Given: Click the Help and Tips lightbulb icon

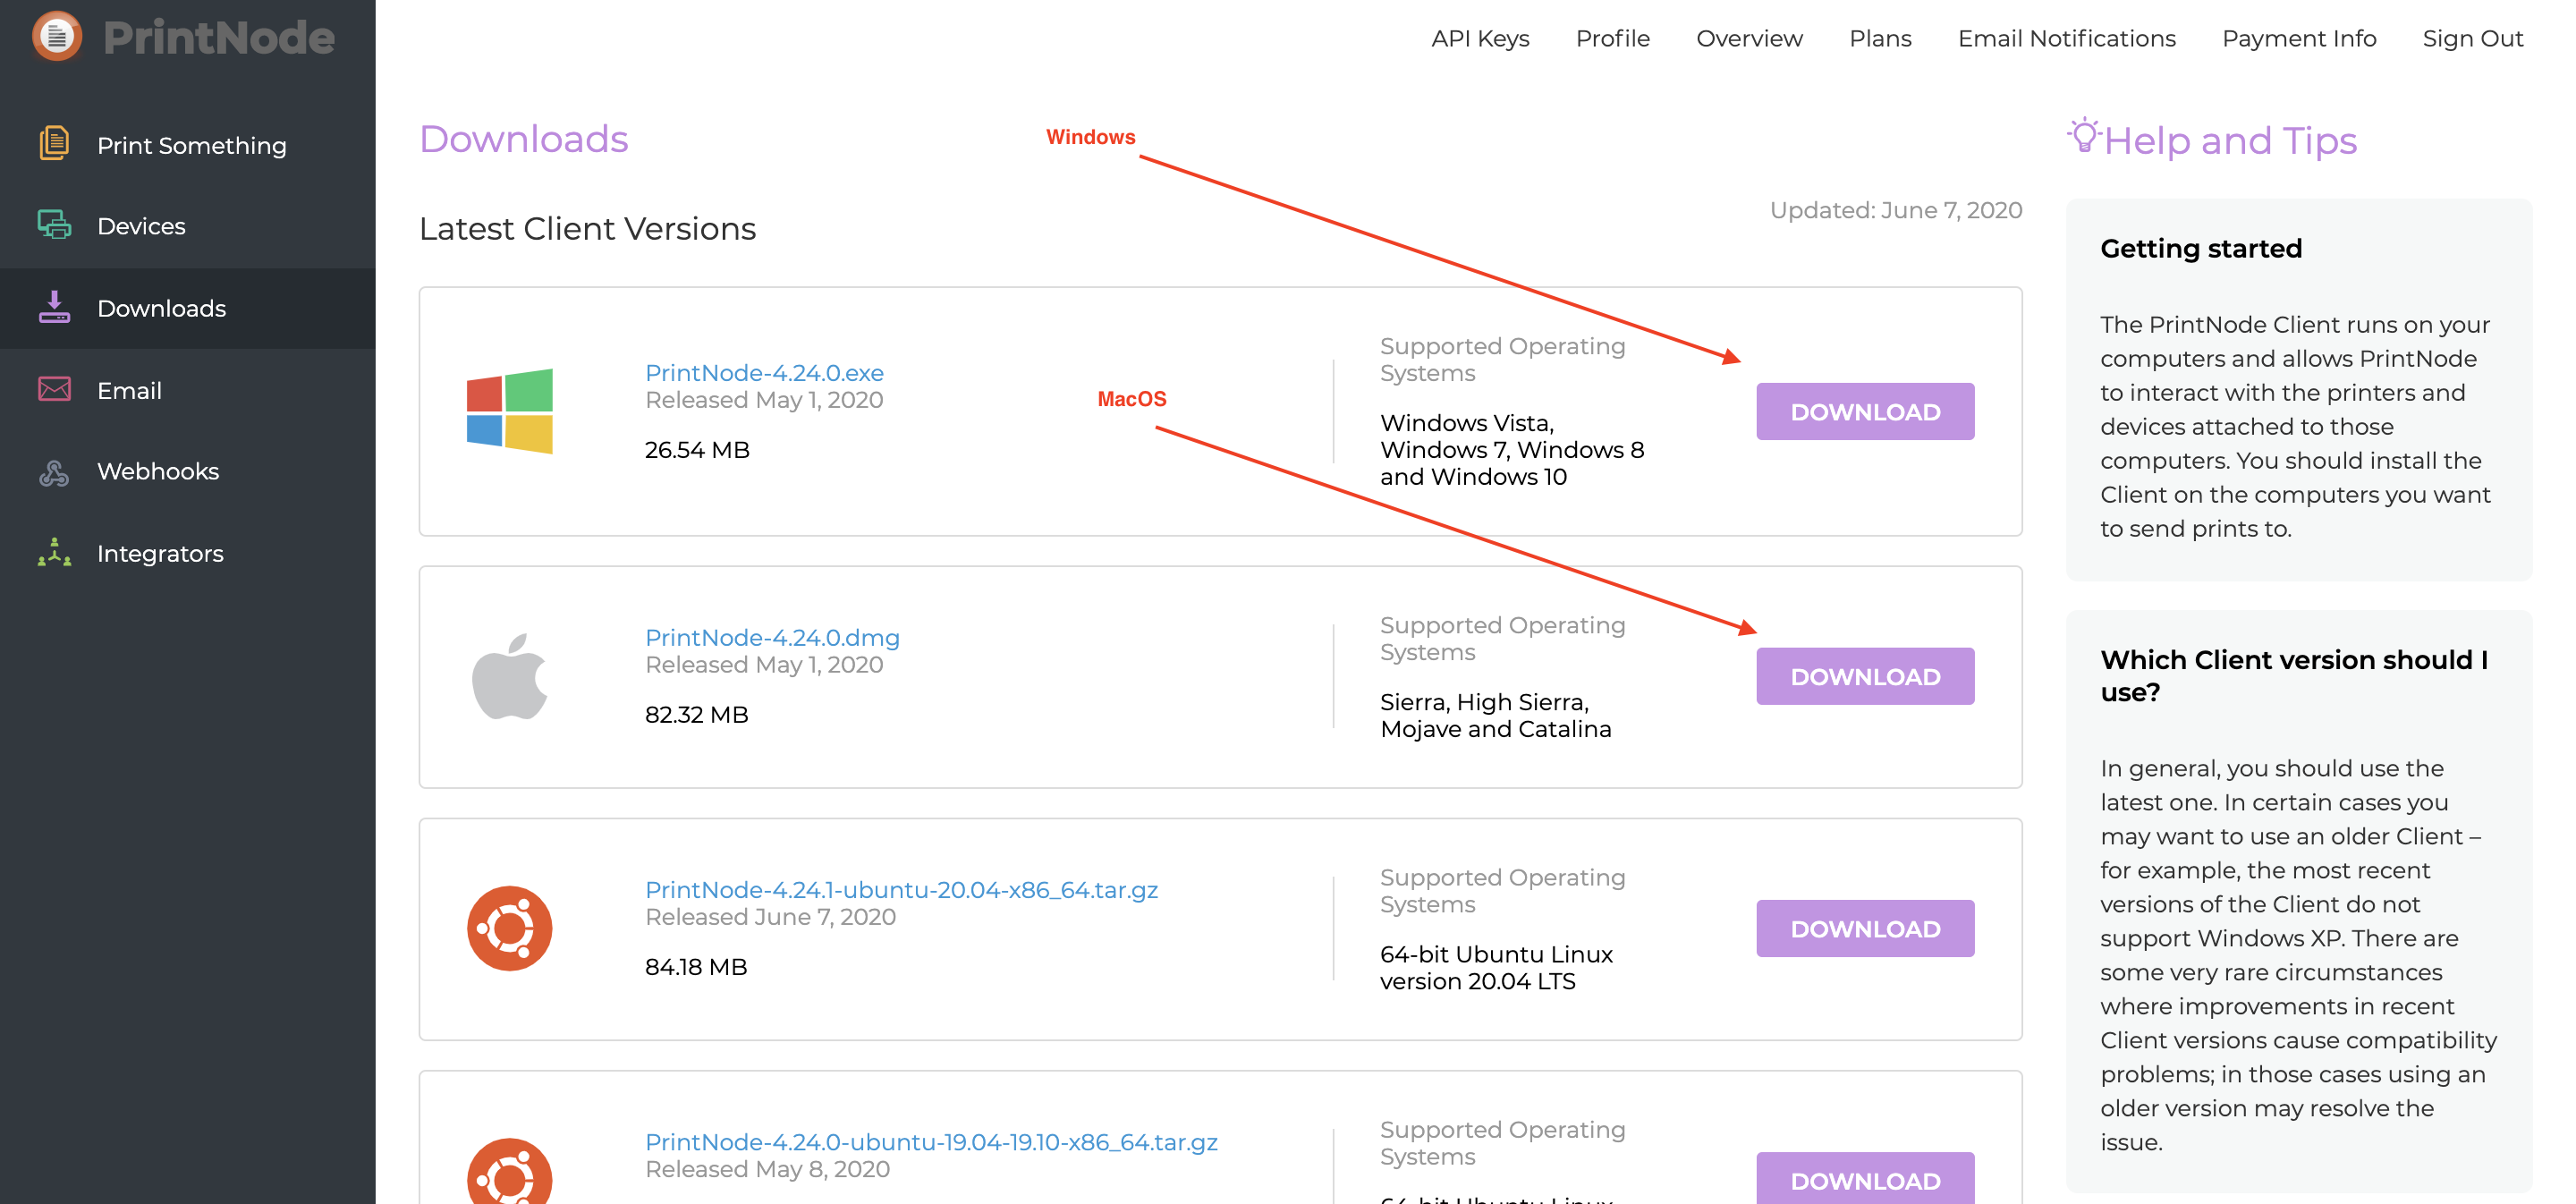Looking at the screenshot, I should point(2083,136).
